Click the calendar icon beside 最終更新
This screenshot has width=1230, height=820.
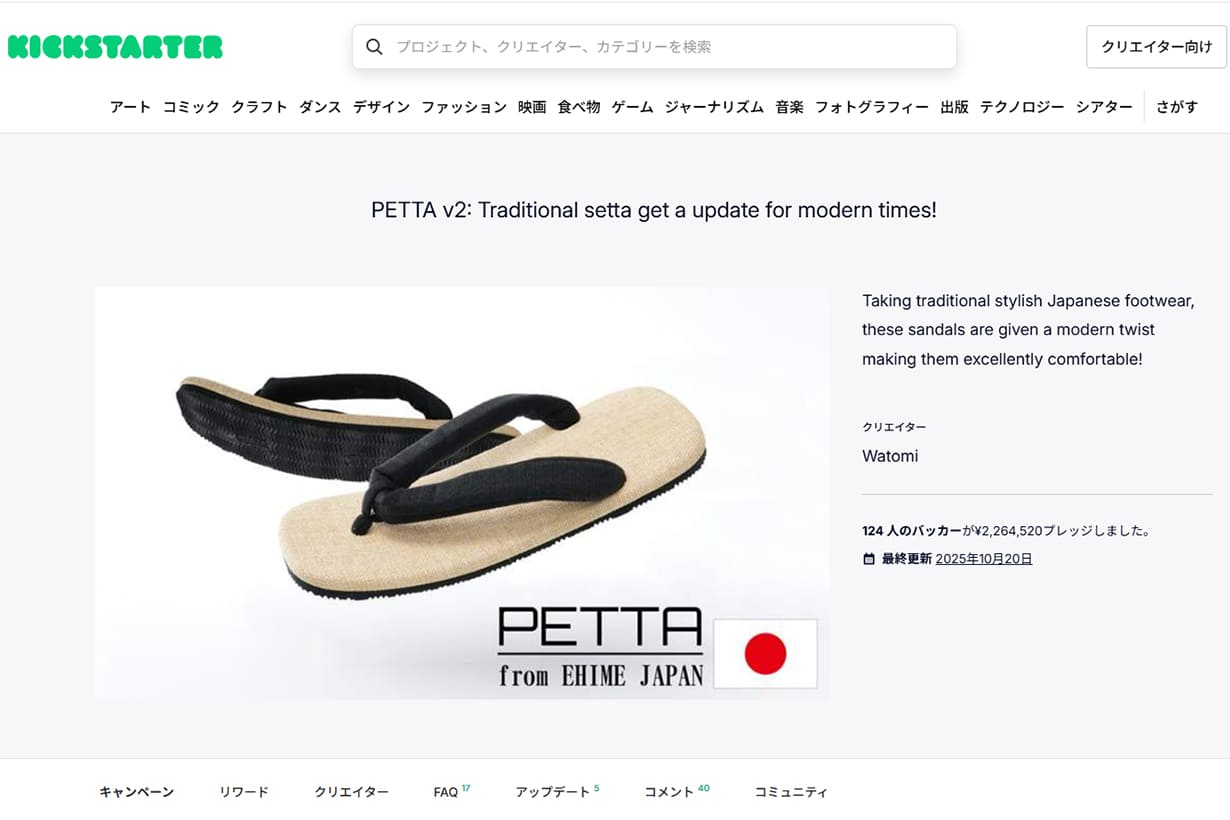point(868,559)
